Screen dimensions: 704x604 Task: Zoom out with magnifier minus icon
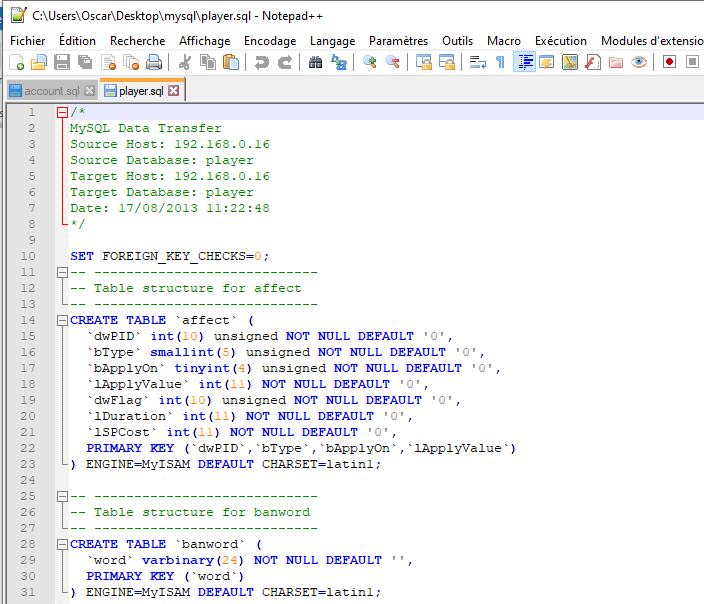pos(392,62)
